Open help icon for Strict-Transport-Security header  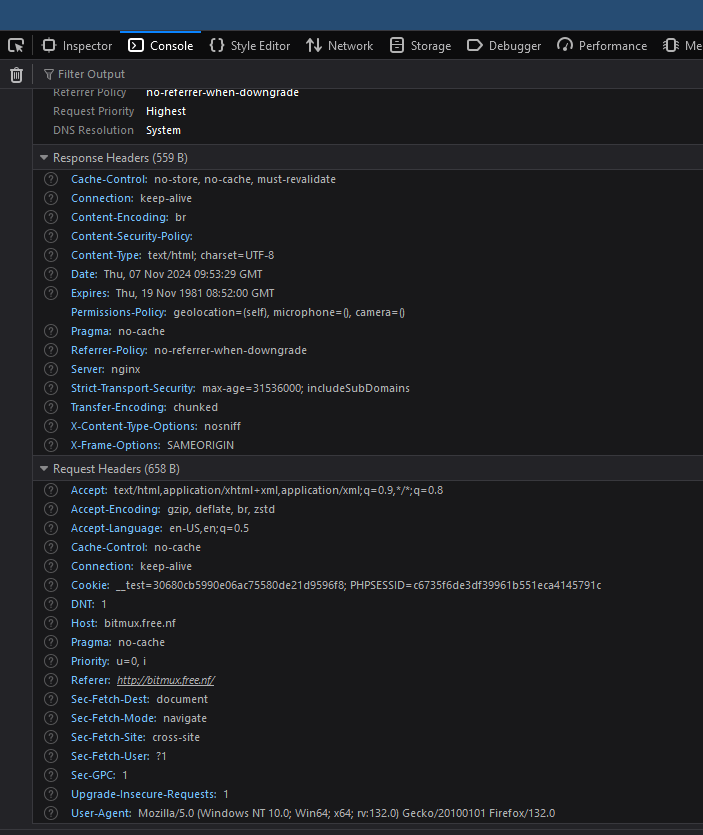pos(51,388)
